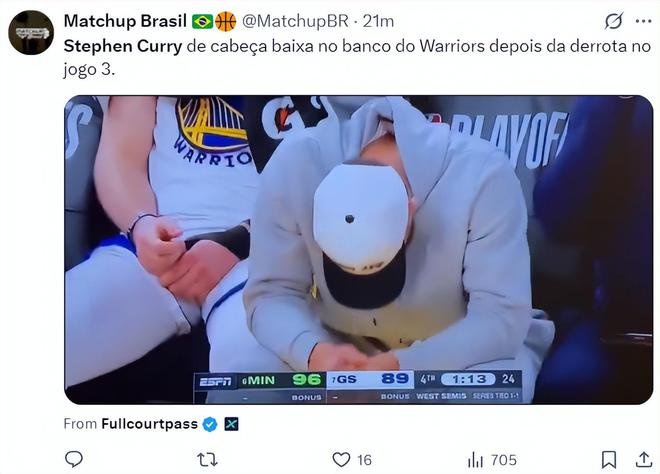This screenshot has height=474, width=660.
Task: Open the three-dot more options menu
Action: point(643,21)
